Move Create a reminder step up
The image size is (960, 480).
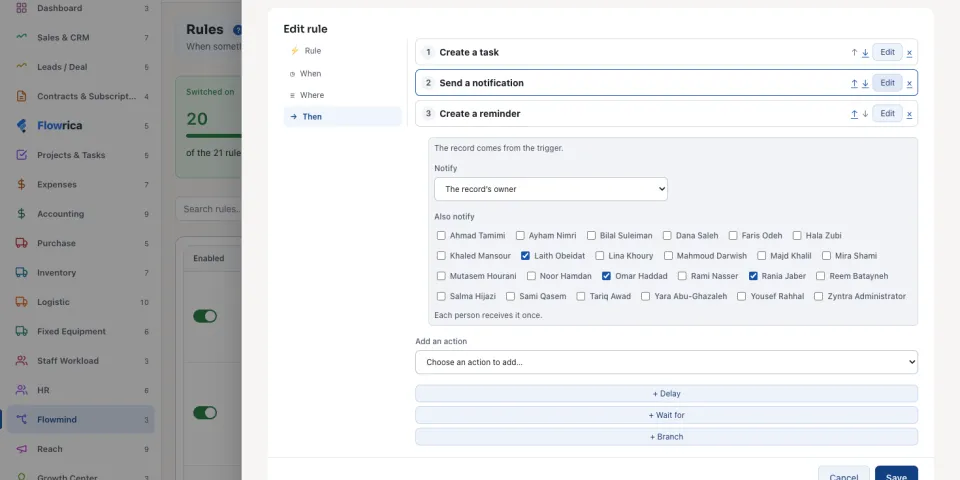[x=854, y=114]
